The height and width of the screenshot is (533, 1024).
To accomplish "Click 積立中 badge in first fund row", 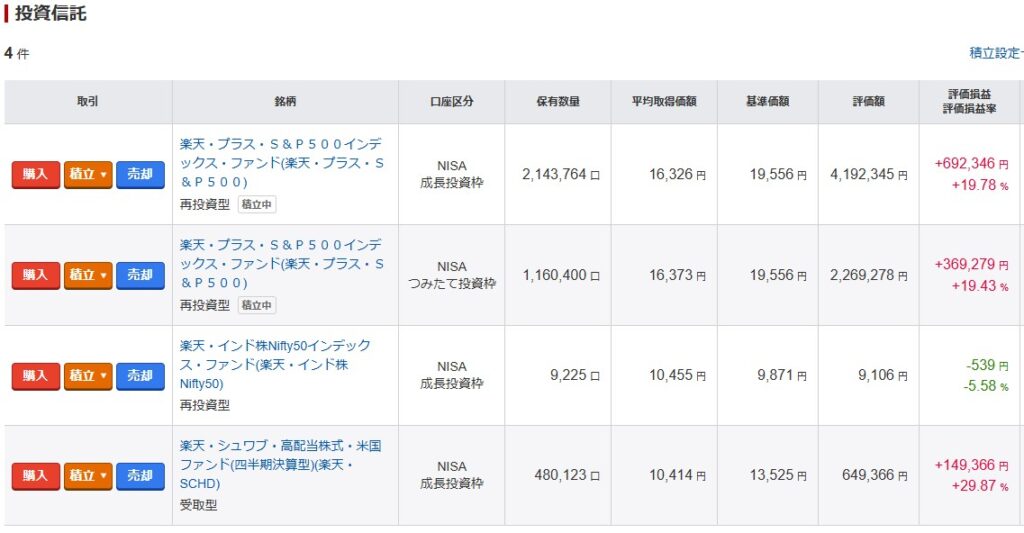I will 257,204.
